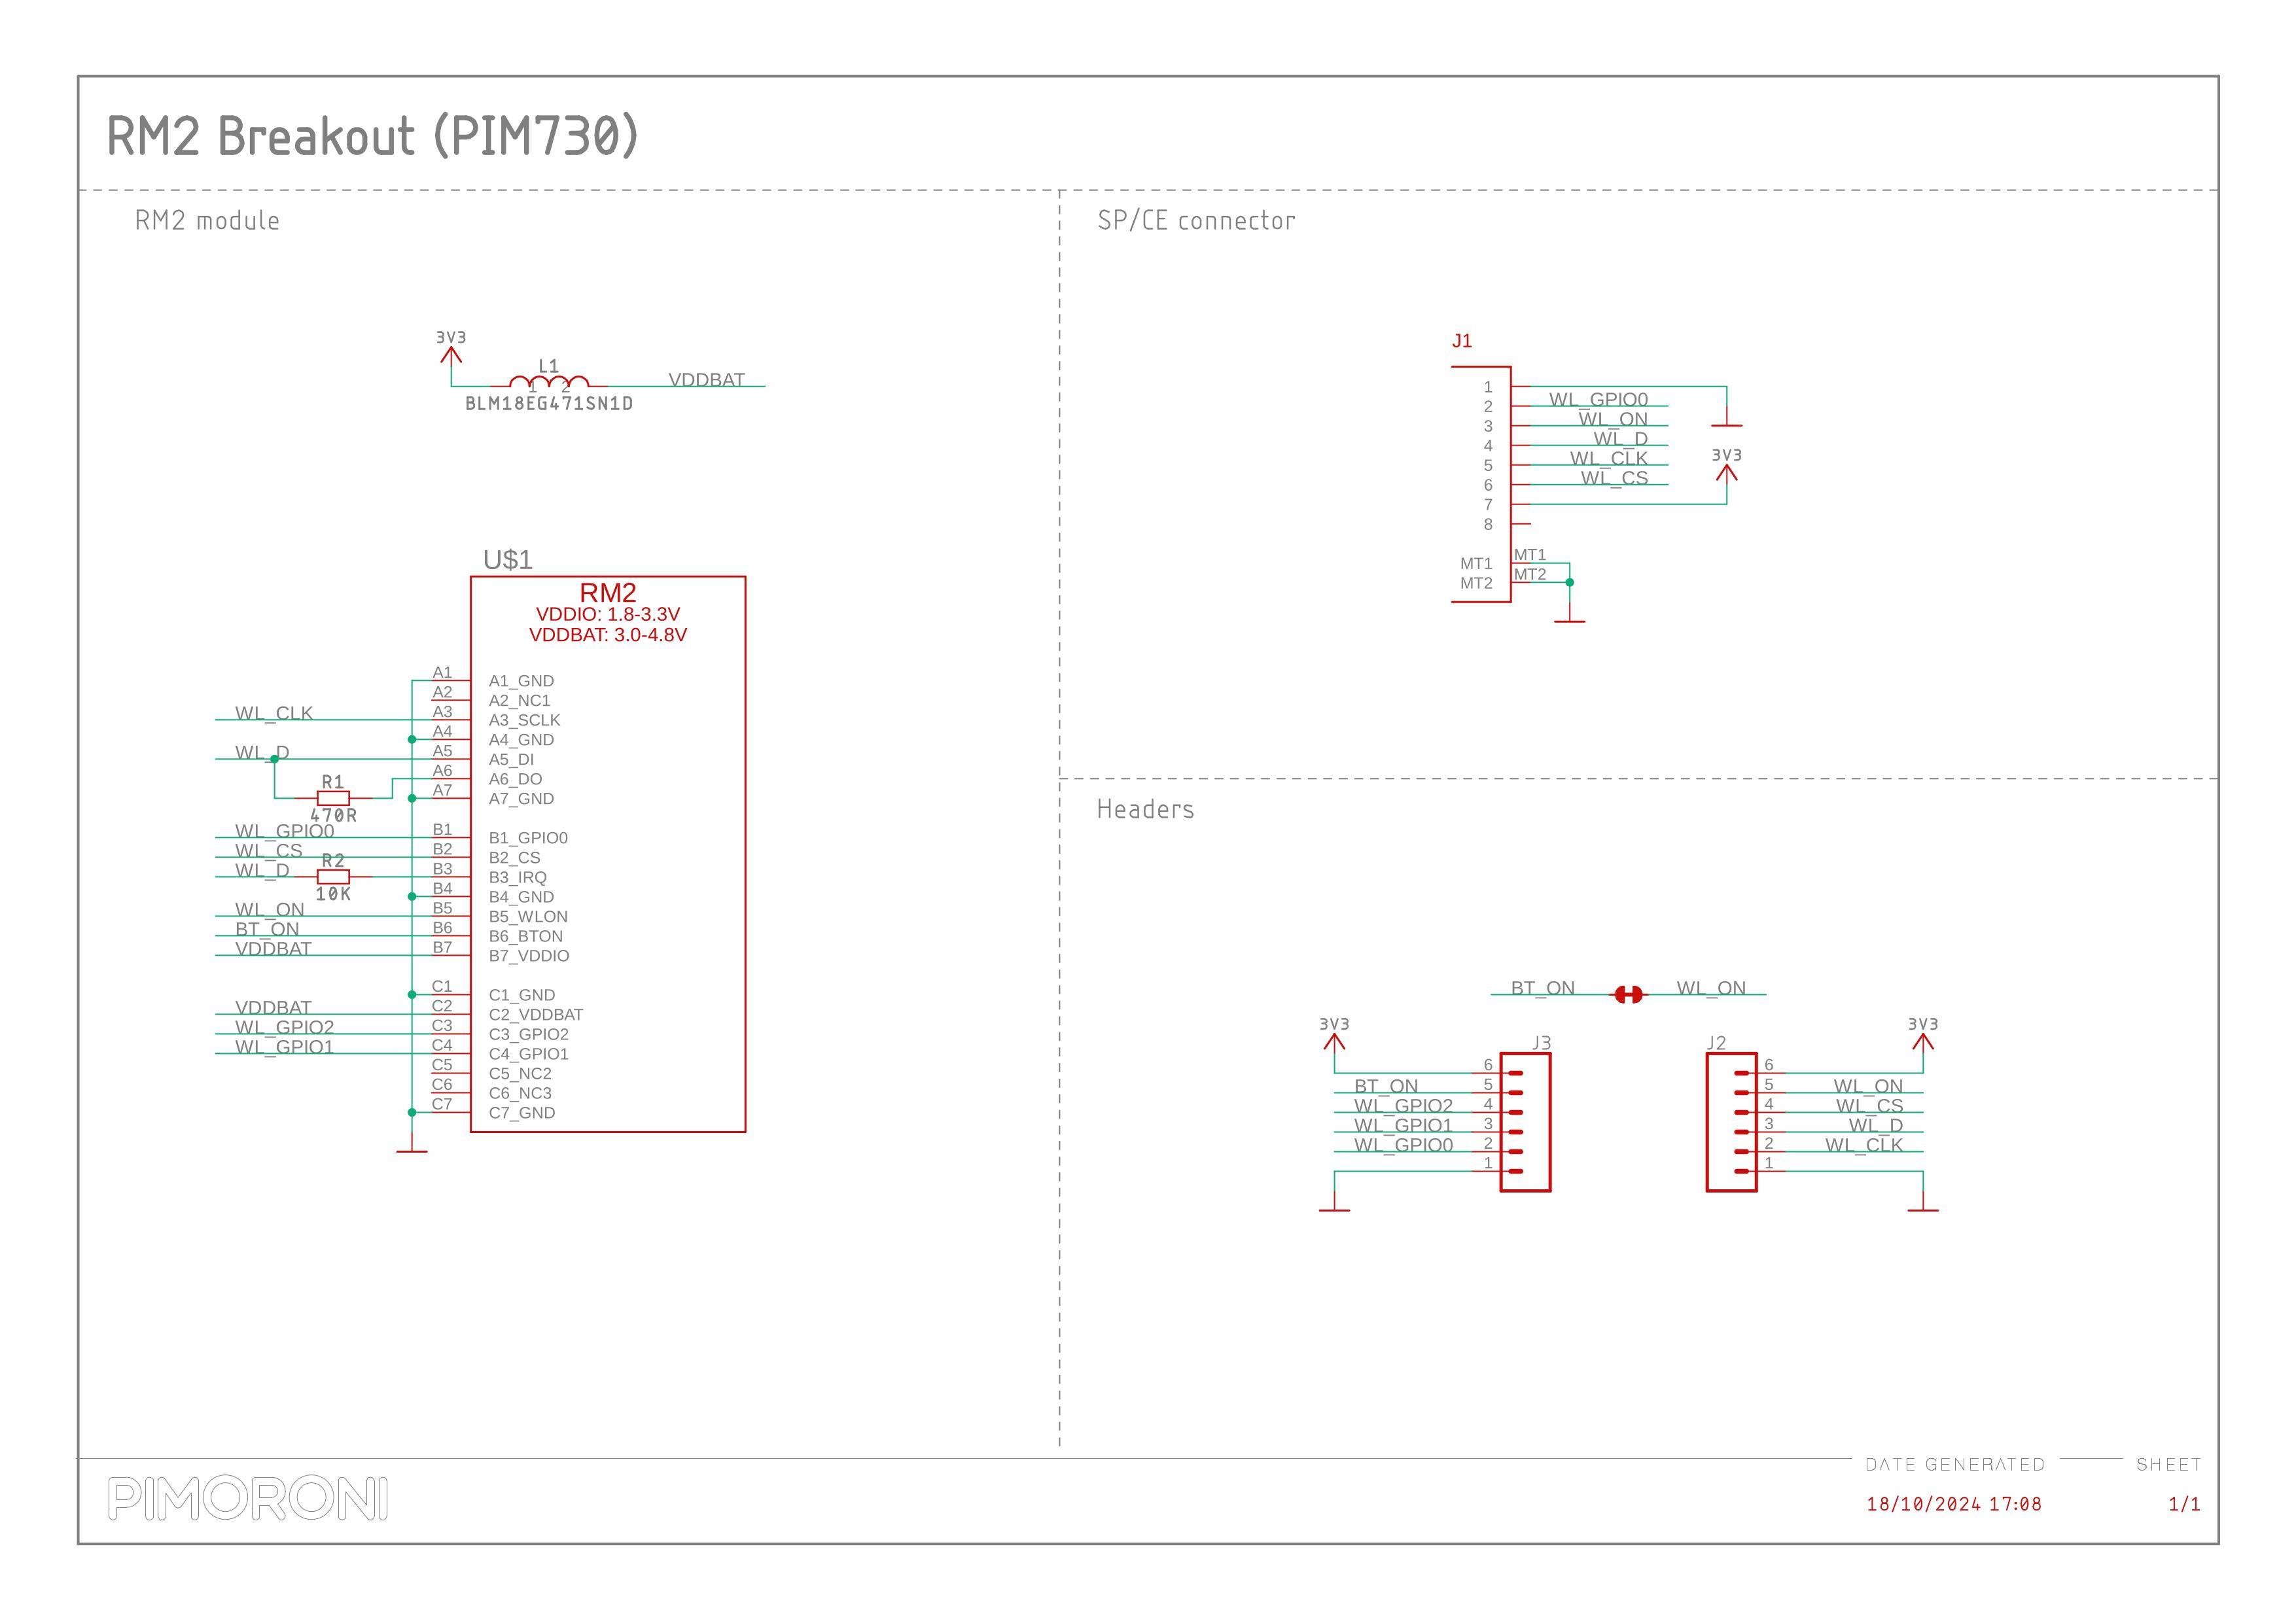This screenshot has width=2296, height=1623.
Task: Select the J2 header symbol body
Action: [1731, 1122]
